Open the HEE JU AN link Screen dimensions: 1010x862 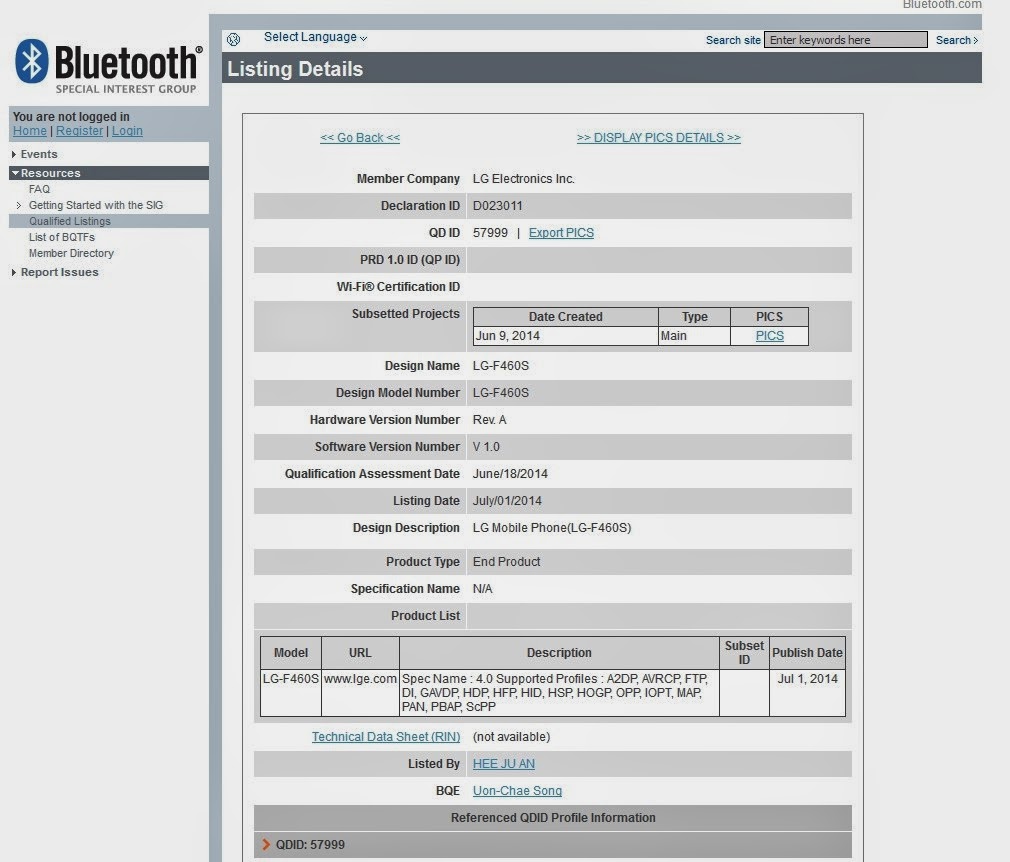[504, 764]
